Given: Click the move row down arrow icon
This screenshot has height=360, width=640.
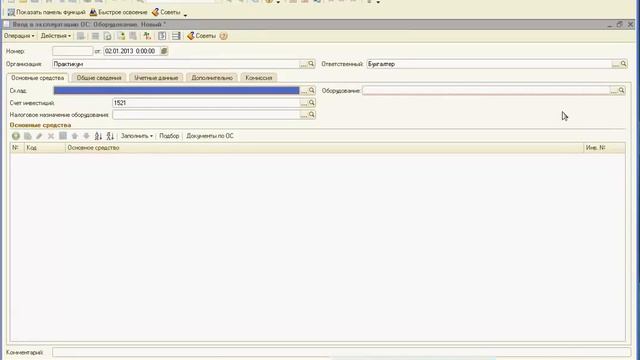Looking at the screenshot, I should [x=87, y=136].
